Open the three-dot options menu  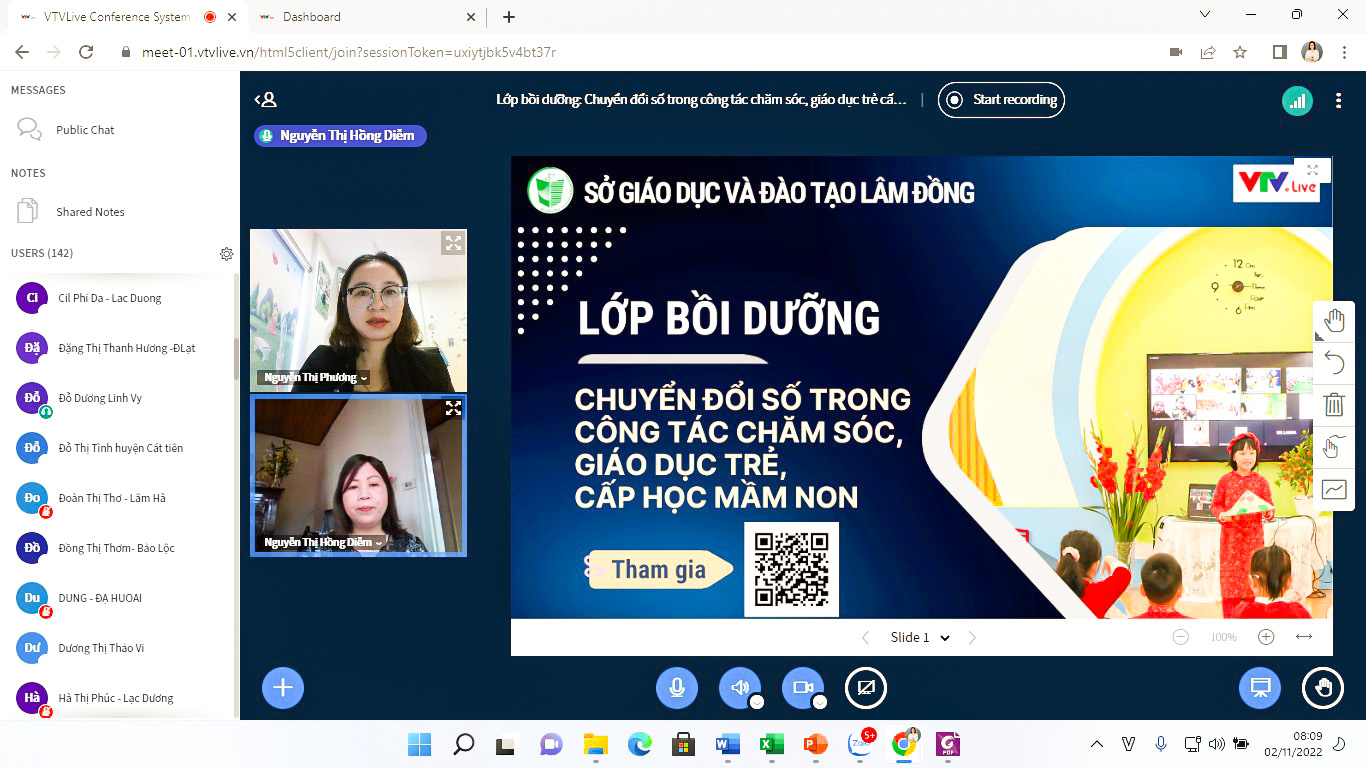[x=1339, y=100]
